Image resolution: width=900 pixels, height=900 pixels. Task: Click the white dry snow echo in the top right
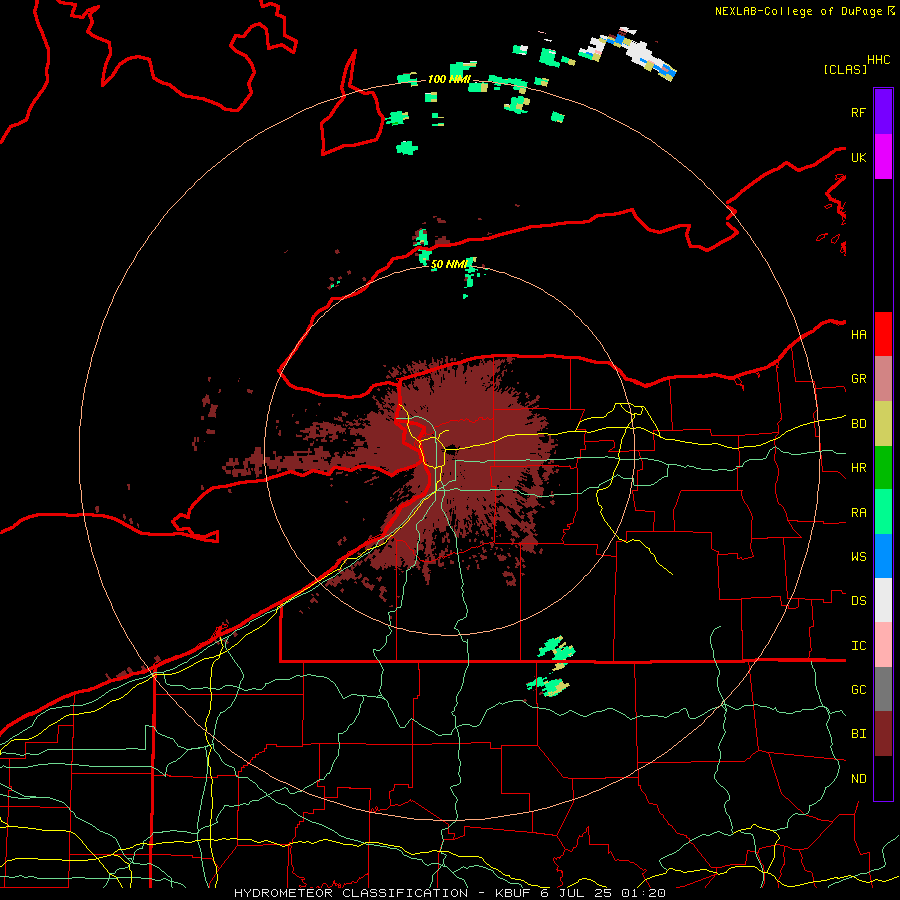tap(637, 53)
